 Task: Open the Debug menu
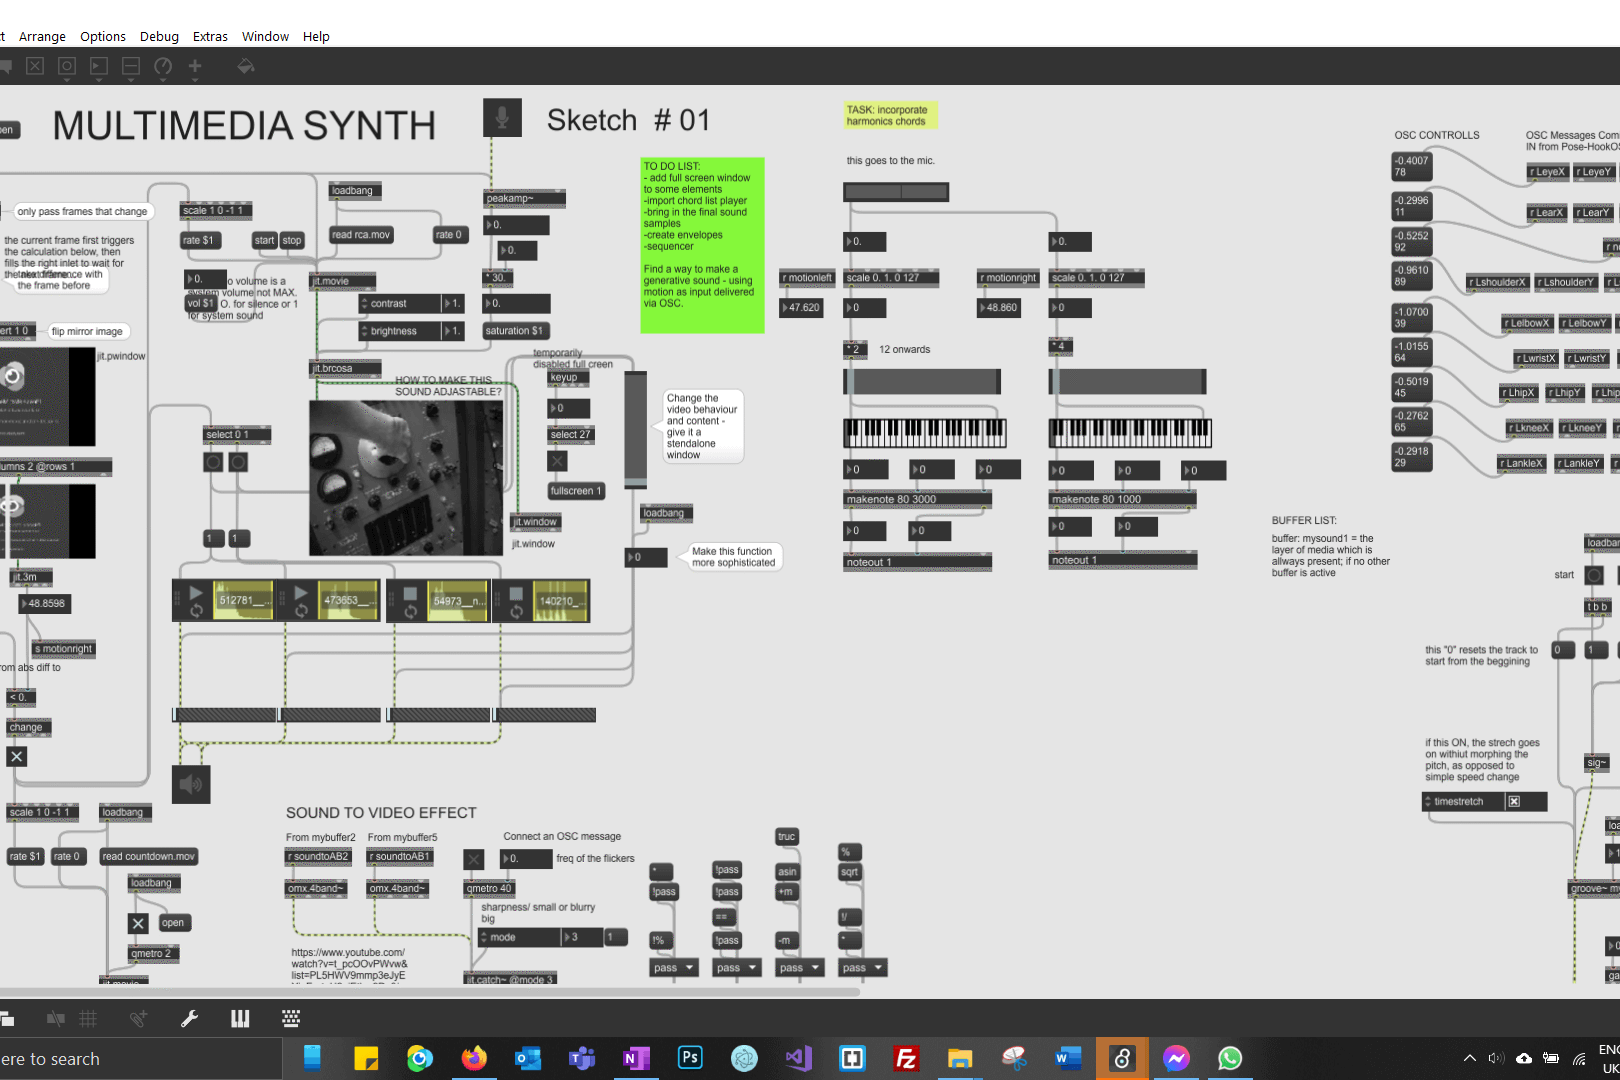[x=159, y=36]
